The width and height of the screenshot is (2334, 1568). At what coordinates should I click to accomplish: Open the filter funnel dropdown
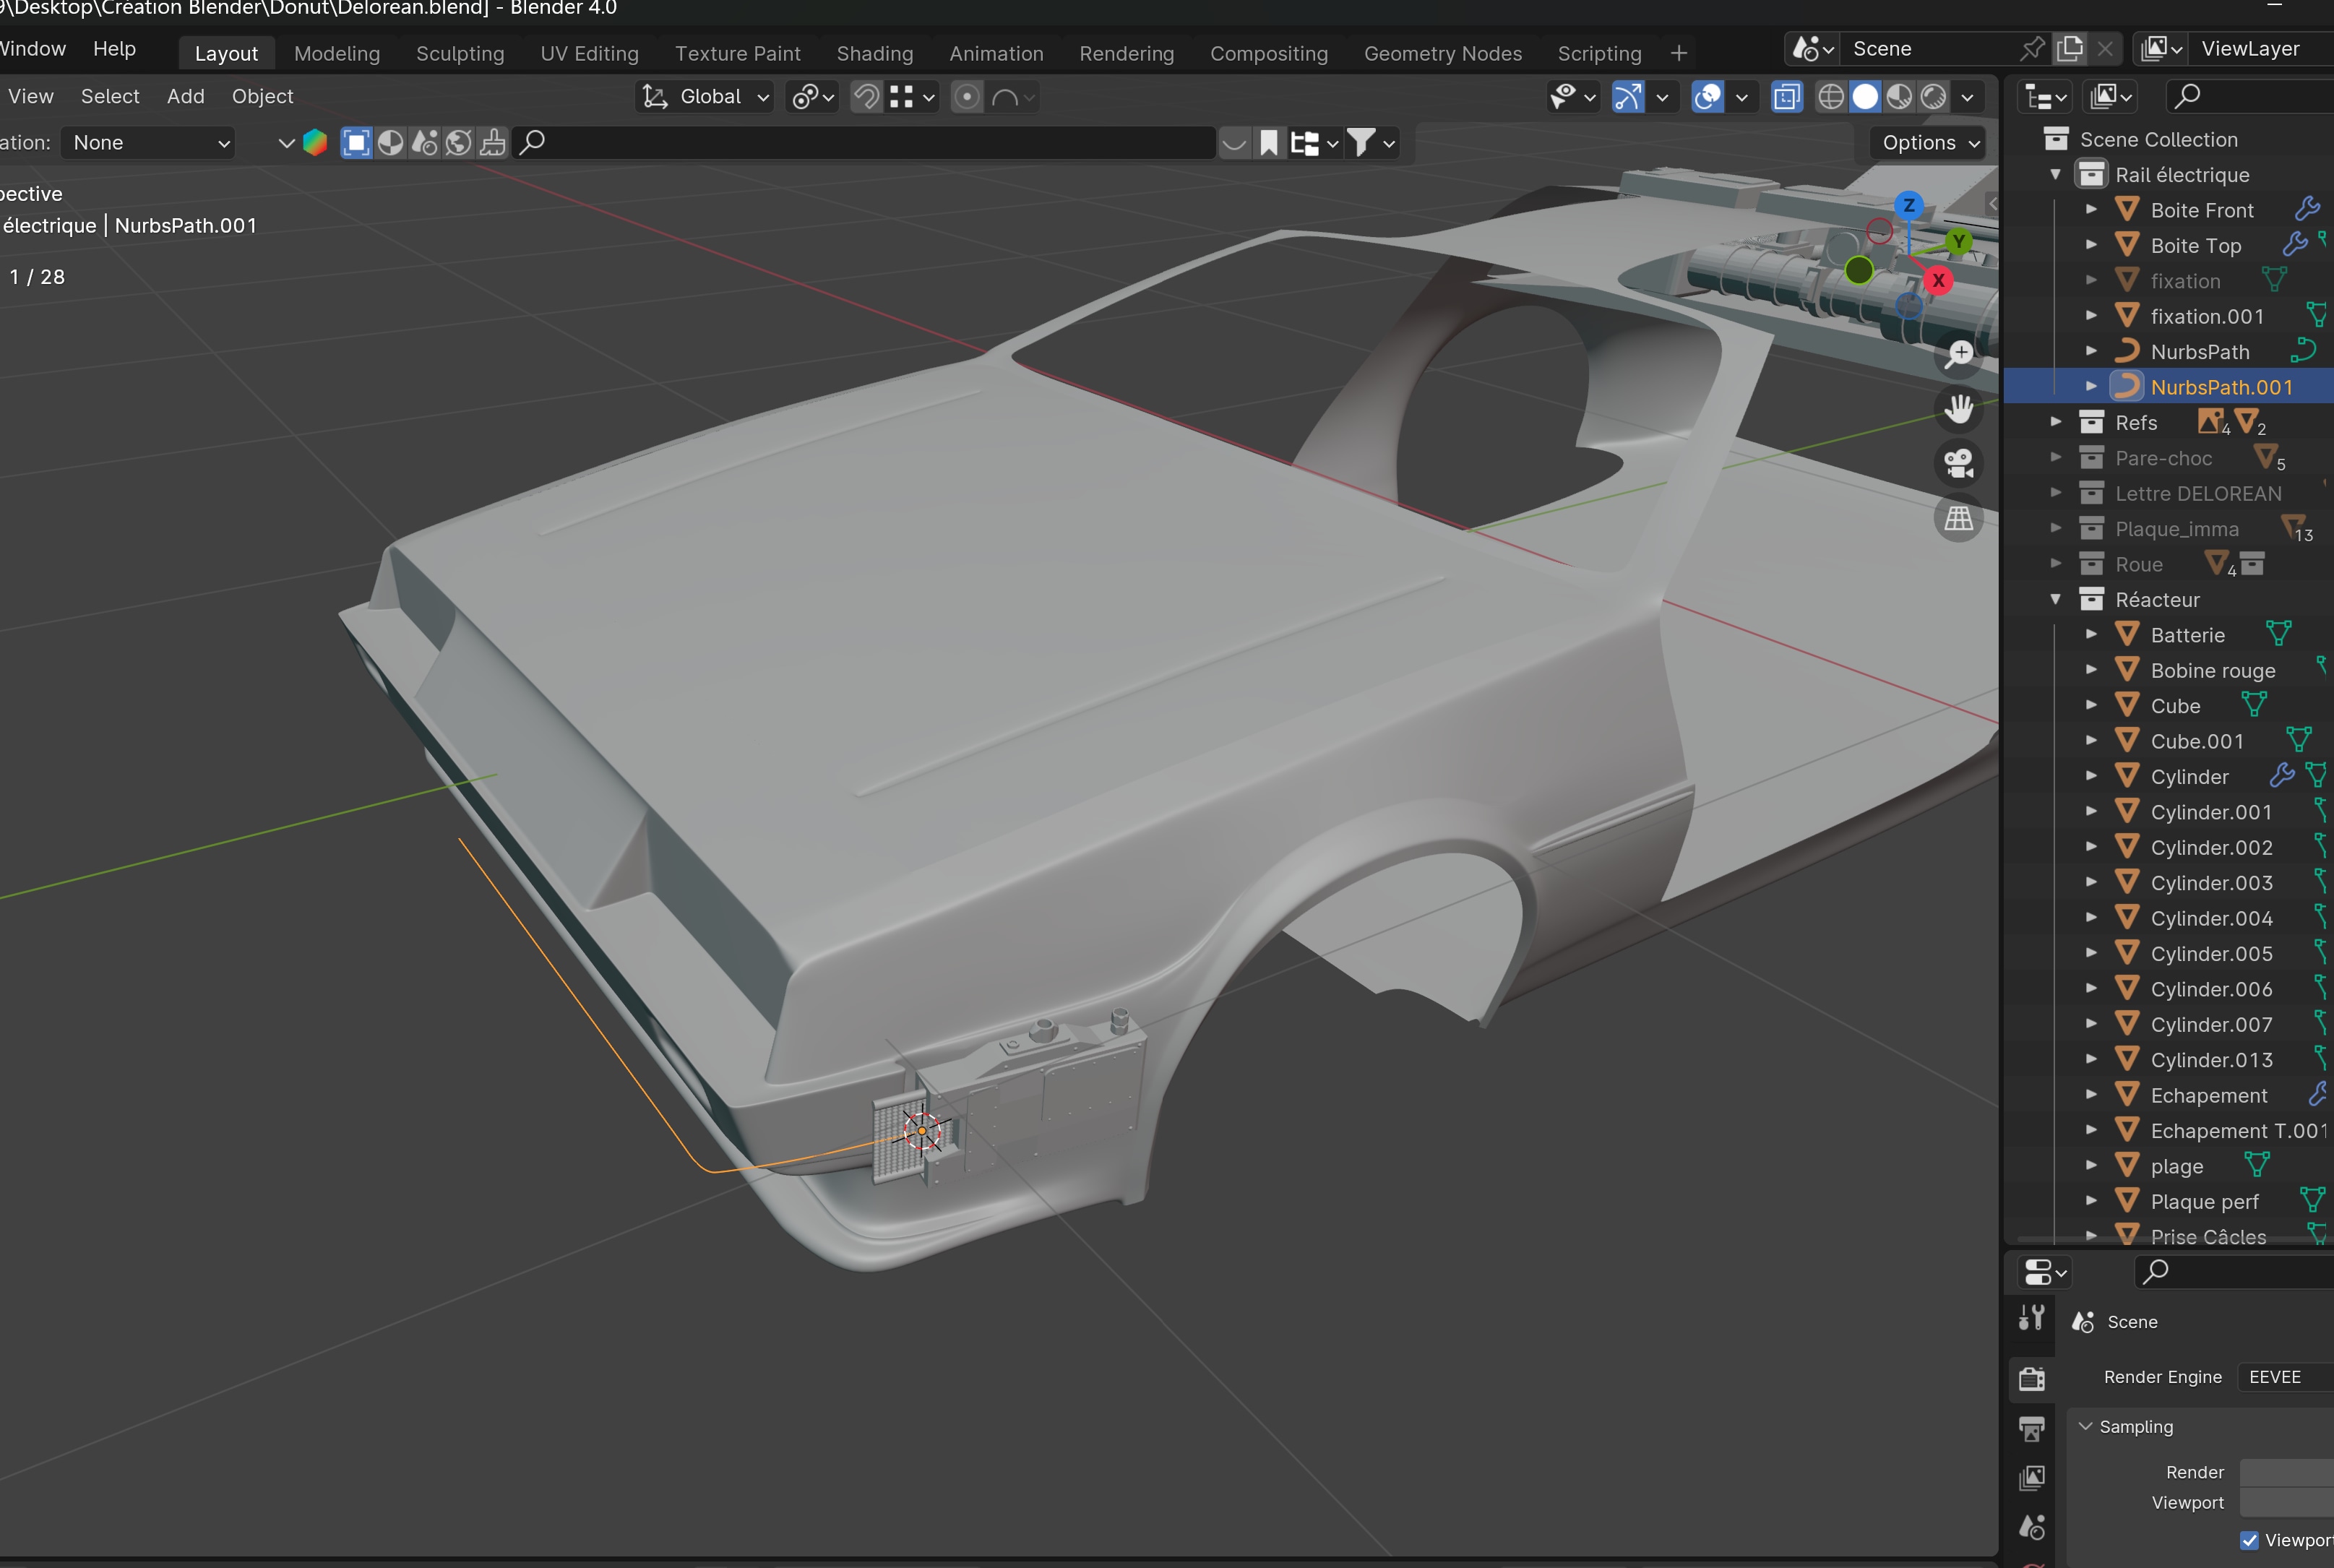[1371, 143]
